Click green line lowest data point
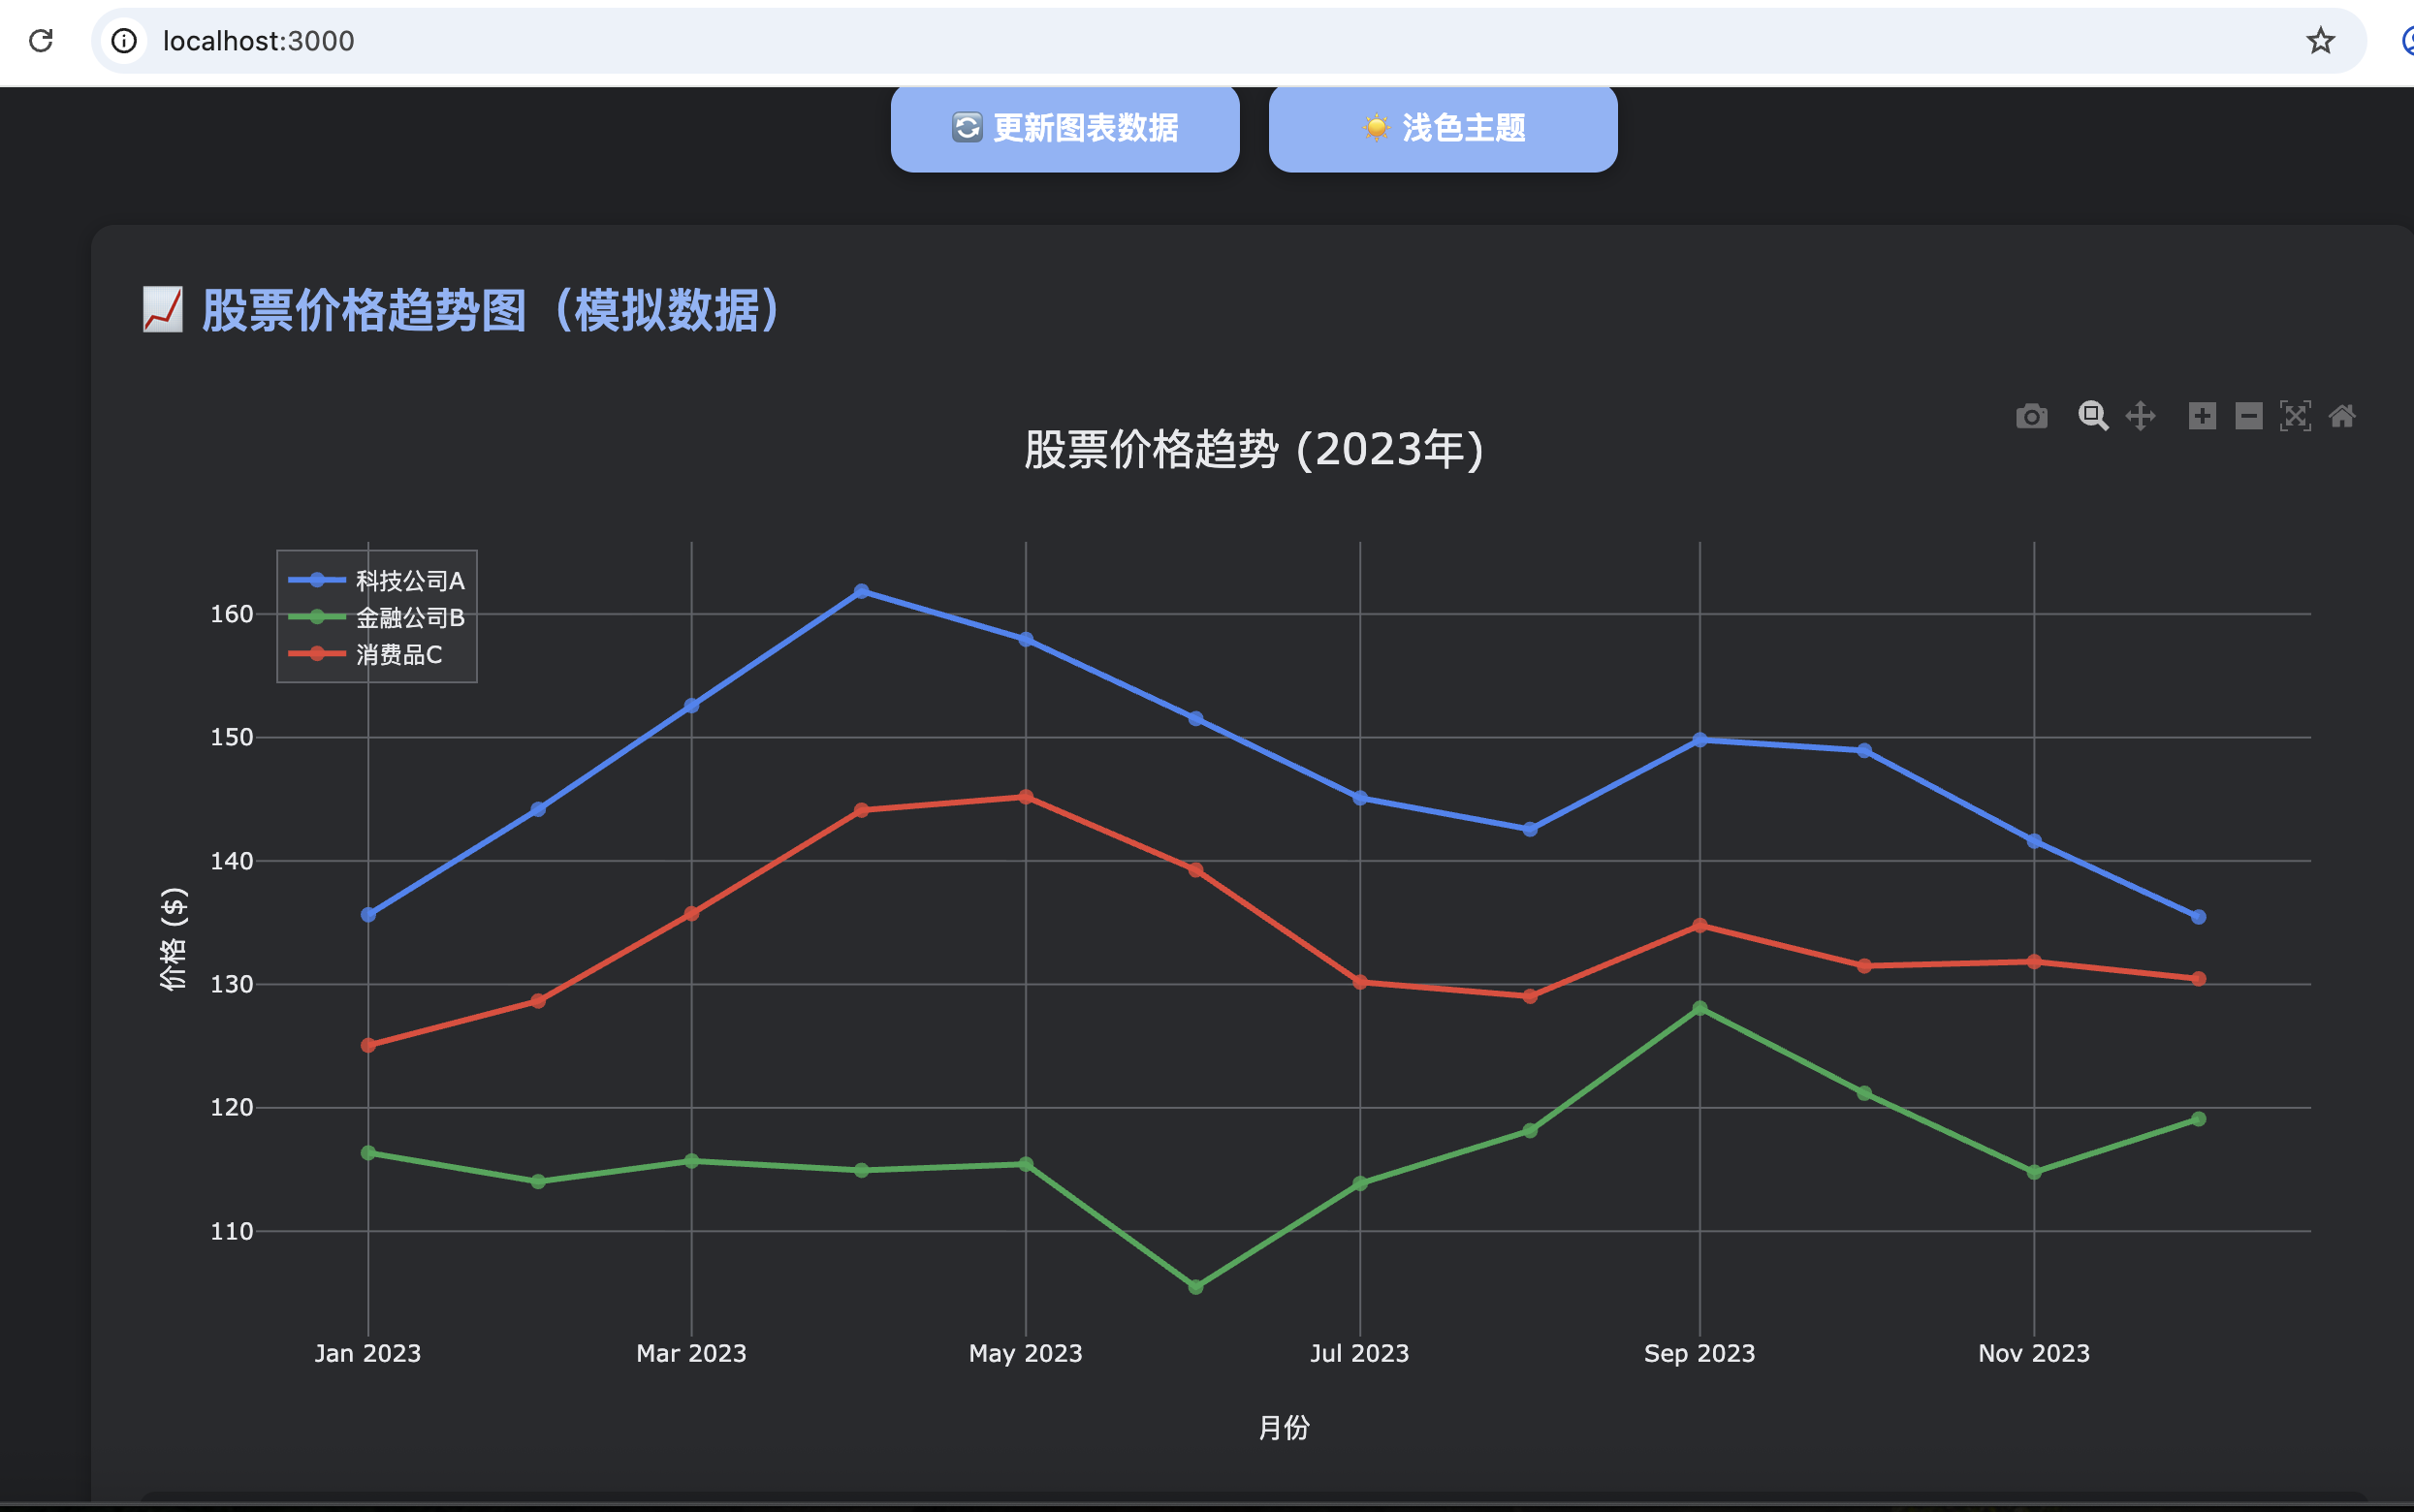2414x1512 pixels. coord(1195,1287)
